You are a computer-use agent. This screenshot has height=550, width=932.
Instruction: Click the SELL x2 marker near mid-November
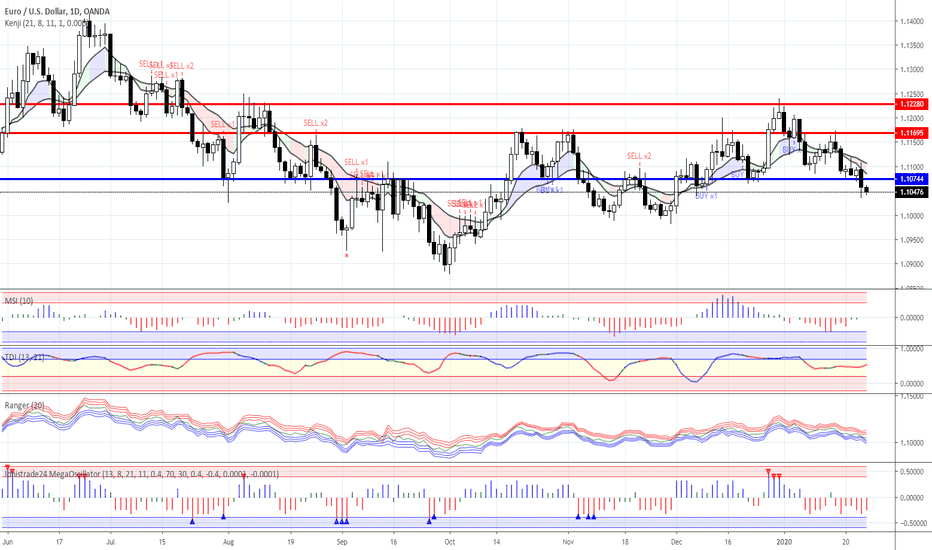point(639,156)
